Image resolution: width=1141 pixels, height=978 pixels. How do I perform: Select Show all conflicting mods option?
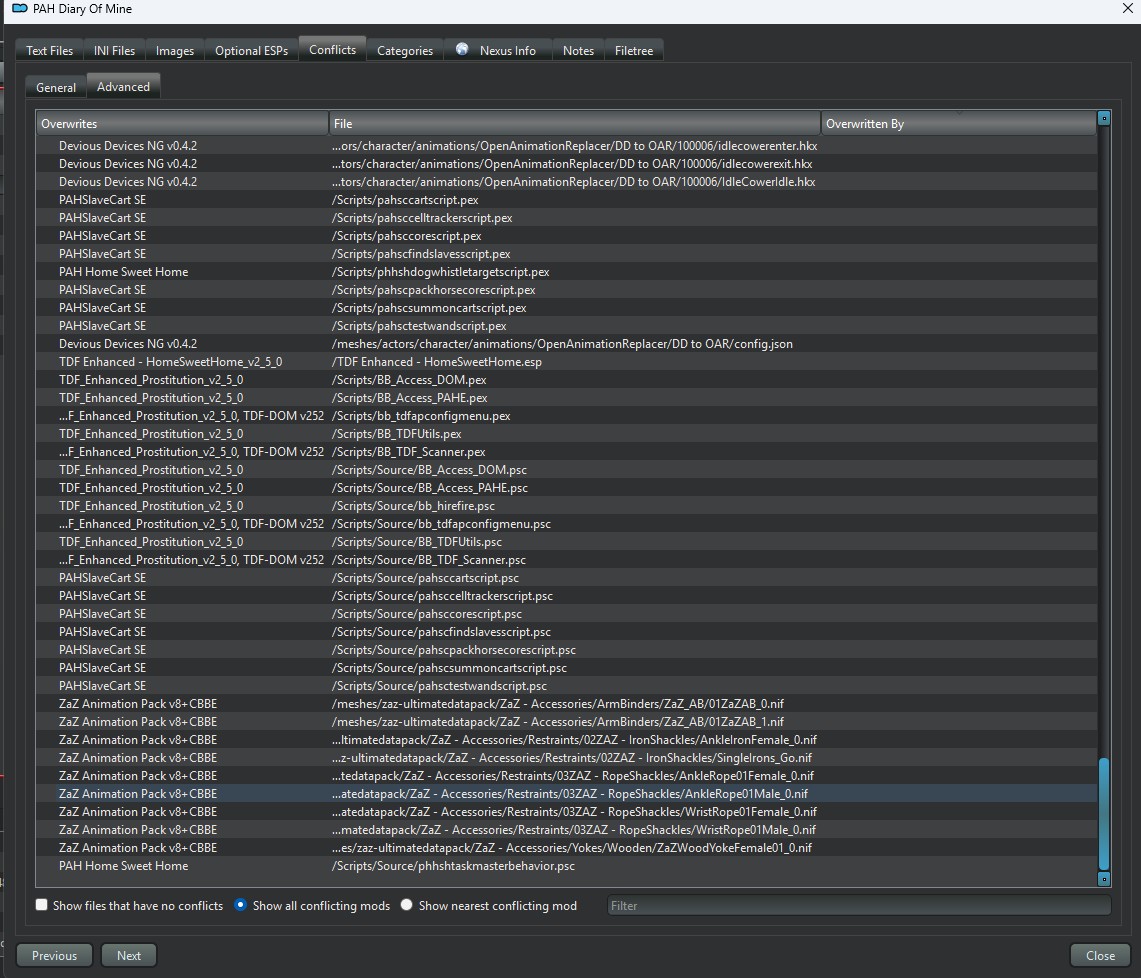pyautogui.click(x=240, y=905)
